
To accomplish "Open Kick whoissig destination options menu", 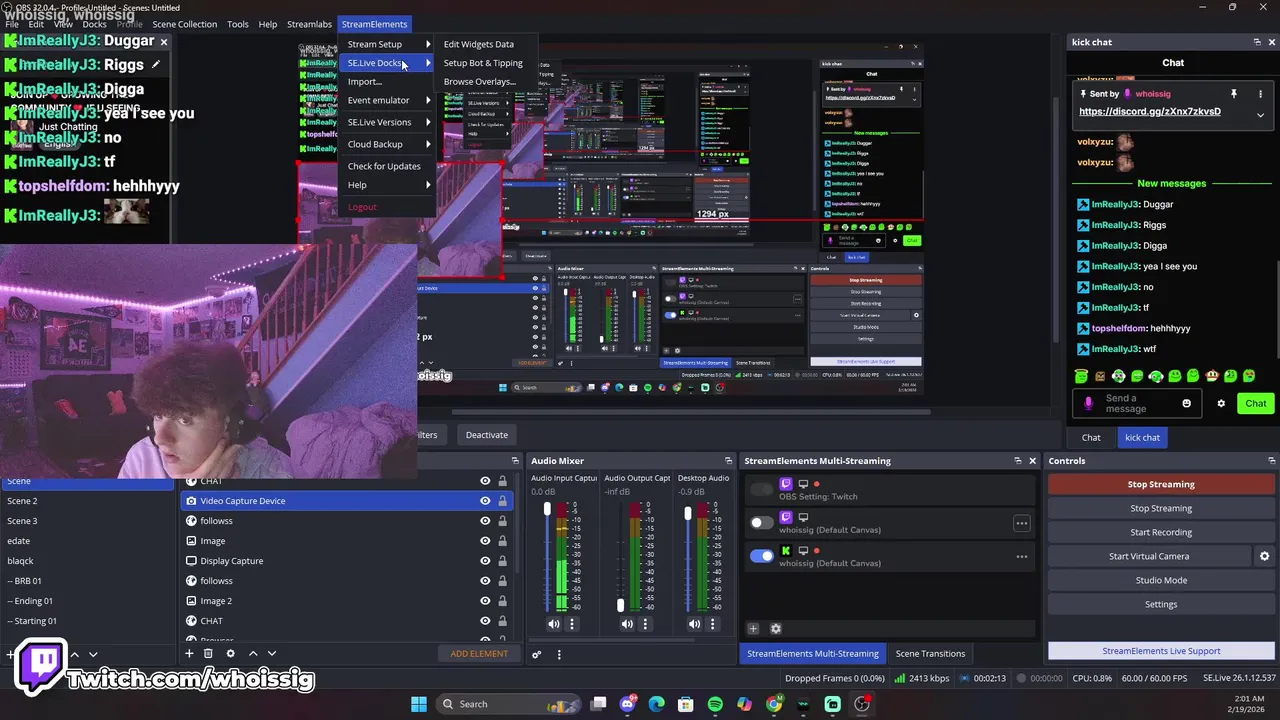I will click(1021, 556).
